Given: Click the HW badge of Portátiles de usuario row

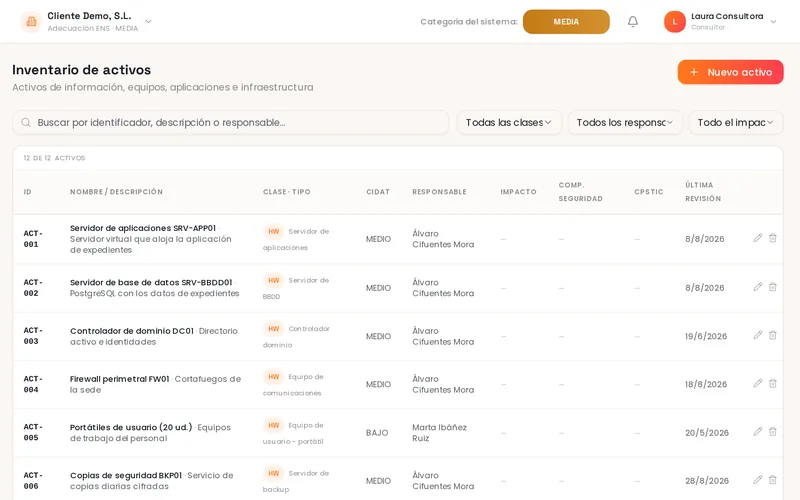Looking at the screenshot, I should tap(273, 426).
